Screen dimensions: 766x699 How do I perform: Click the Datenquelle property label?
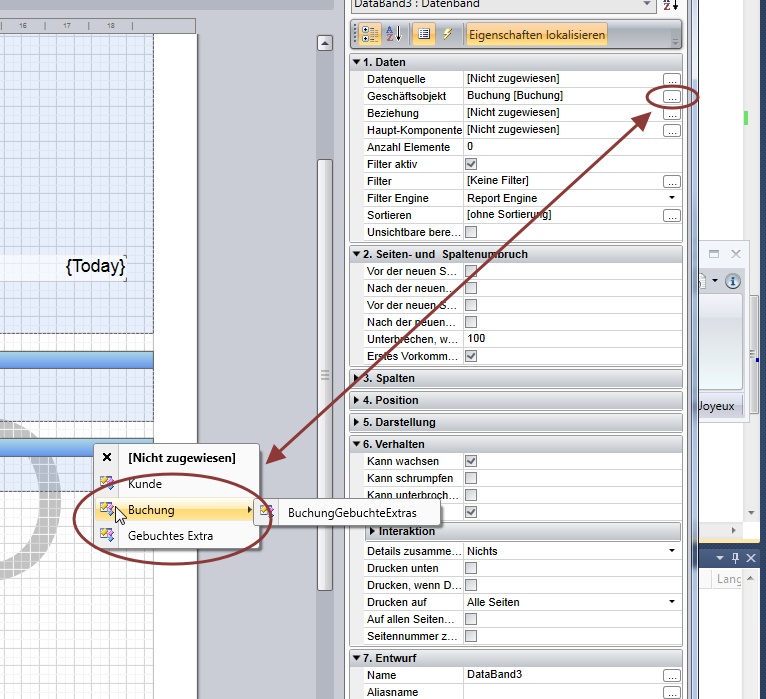[396, 79]
